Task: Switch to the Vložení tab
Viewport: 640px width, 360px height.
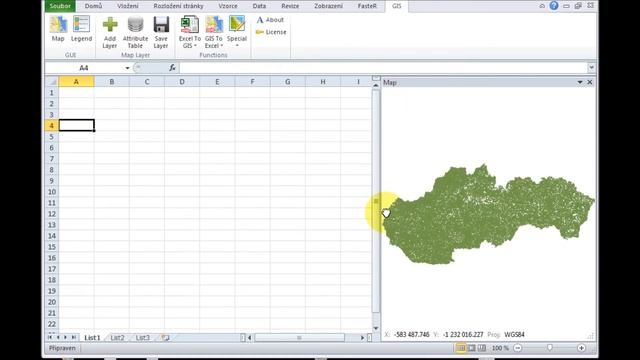Action: [128, 6]
